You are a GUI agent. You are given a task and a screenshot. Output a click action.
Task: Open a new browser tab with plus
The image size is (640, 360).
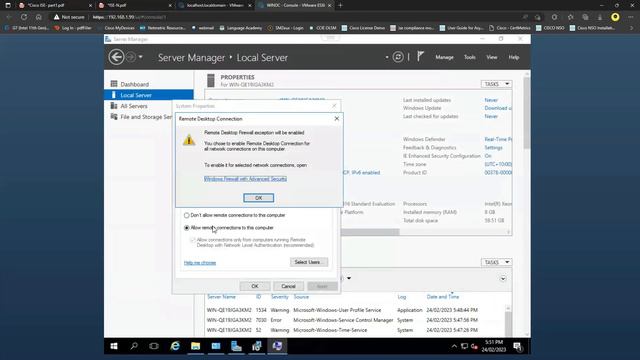pyautogui.click(x=340, y=5)
